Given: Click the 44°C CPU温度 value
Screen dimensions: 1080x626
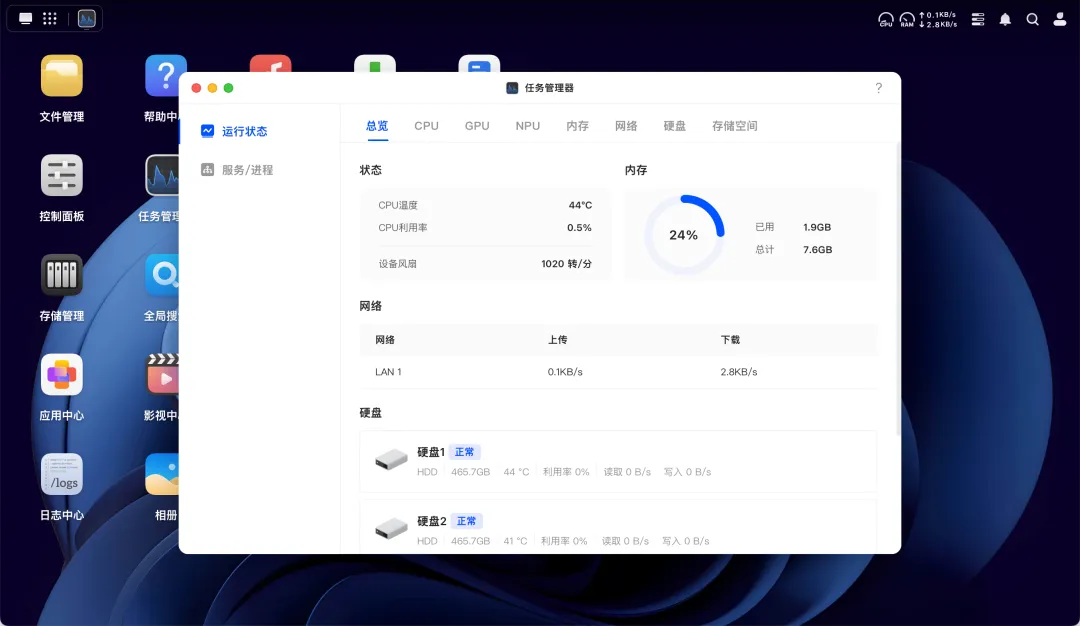Looking at the screenshot, I should [x=580, y=205].
